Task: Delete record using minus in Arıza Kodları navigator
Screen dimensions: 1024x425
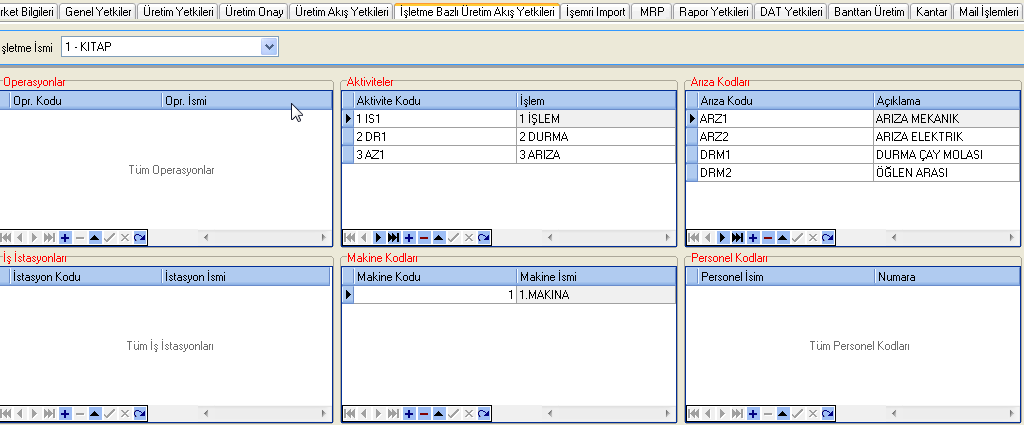Action: [x=768, y=237]
